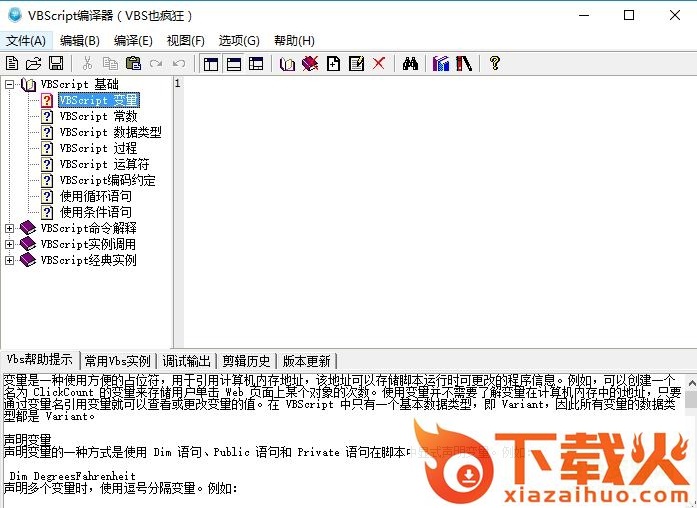Toggle the bottom panel layout icon
This screenshot has width=697, height=508.
pos(234,64)
